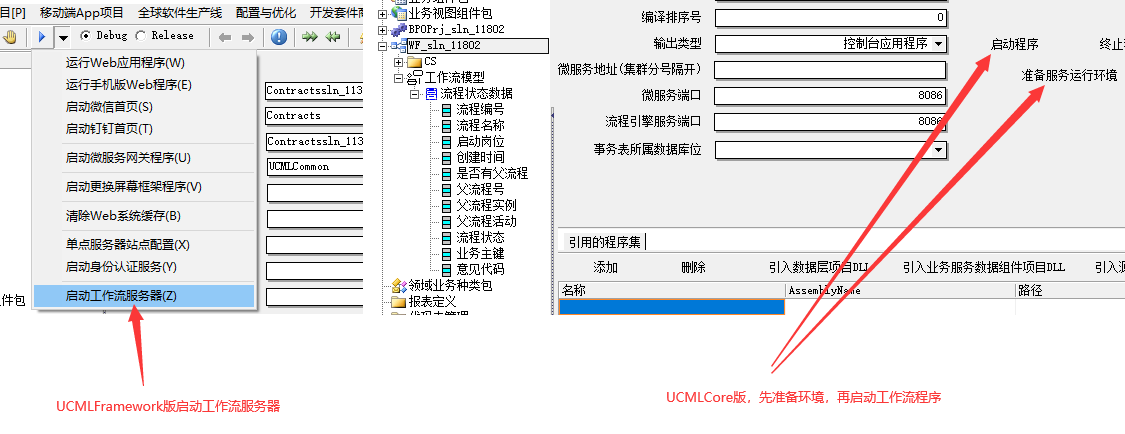Click the 启动岗位 field icon
This screenshot has height=434, width=1125.
click(446, 141)
